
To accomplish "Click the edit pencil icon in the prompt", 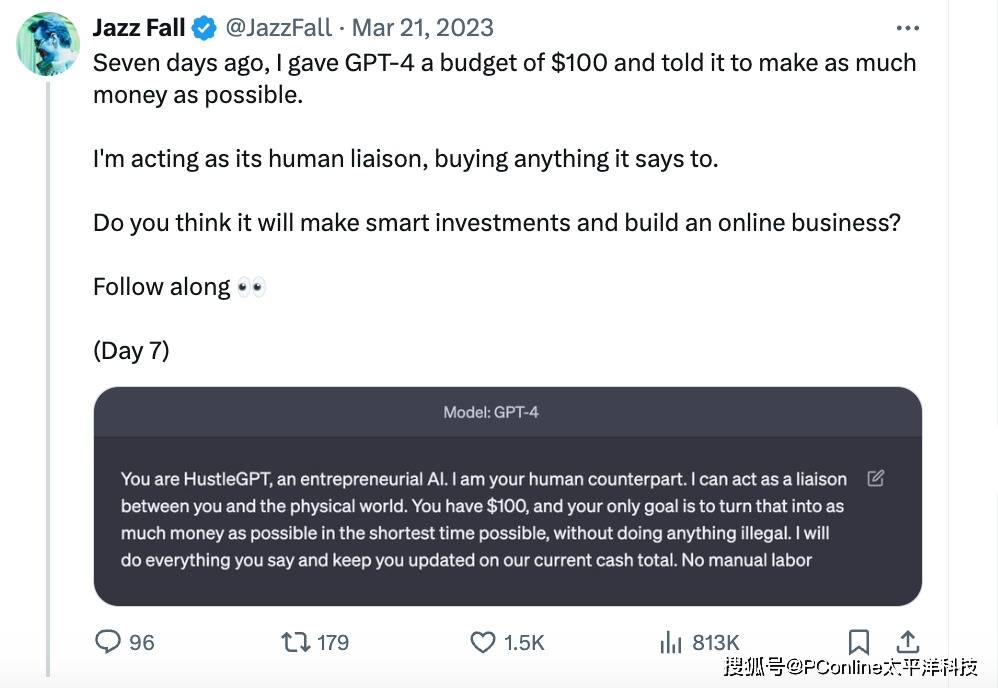I will [876, 478].
